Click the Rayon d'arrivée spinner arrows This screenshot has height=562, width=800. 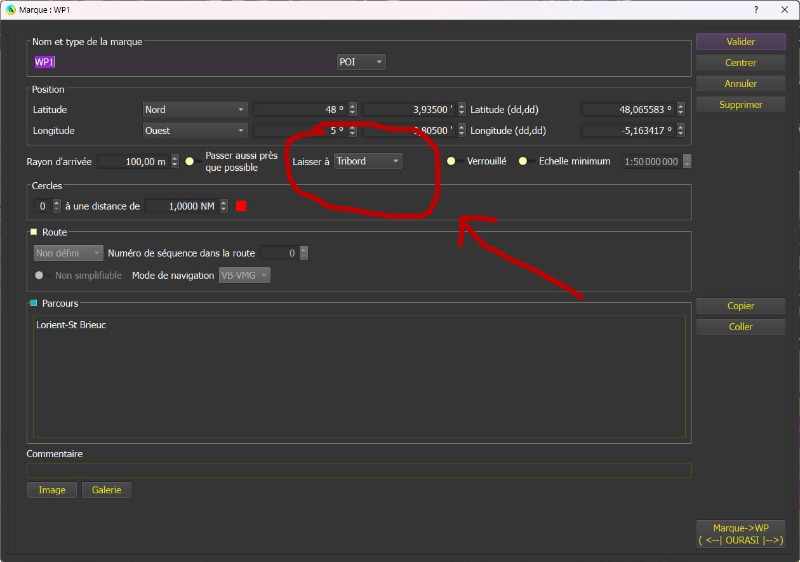[175, 161]
